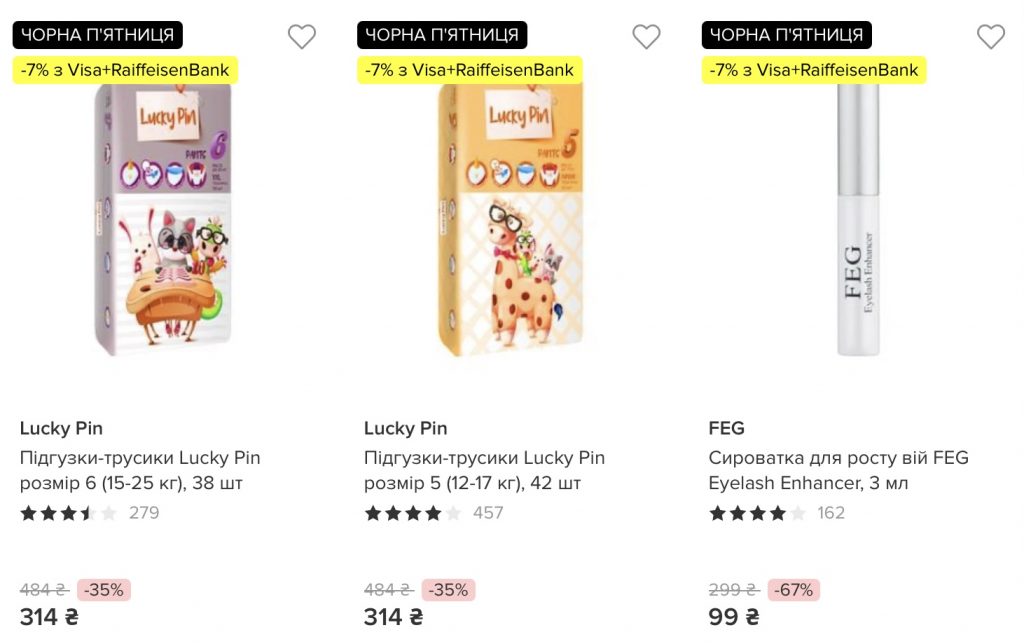Click the 99 ₴ price of FEG serum
The height and width of the screenshot is (644, 1024).
coord(734,617)
